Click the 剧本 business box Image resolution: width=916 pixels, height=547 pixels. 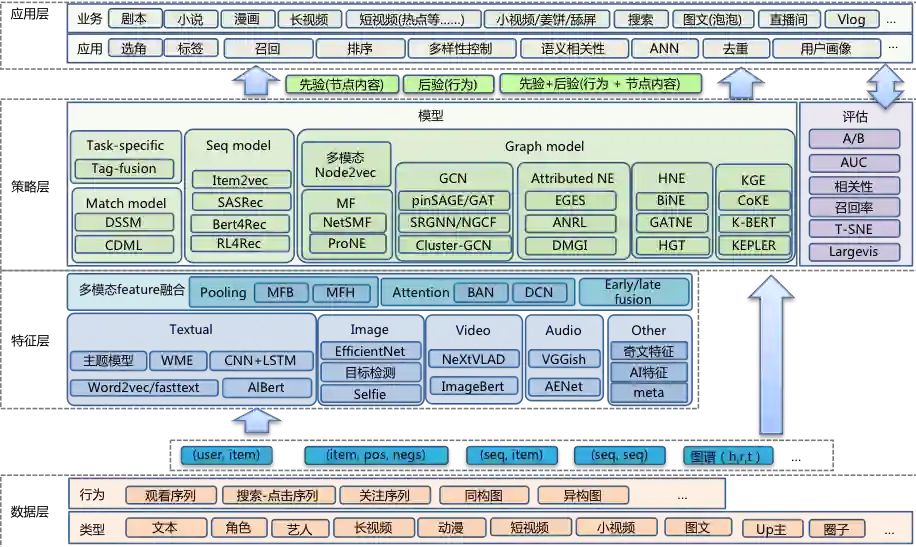click(x=134, y=19)
